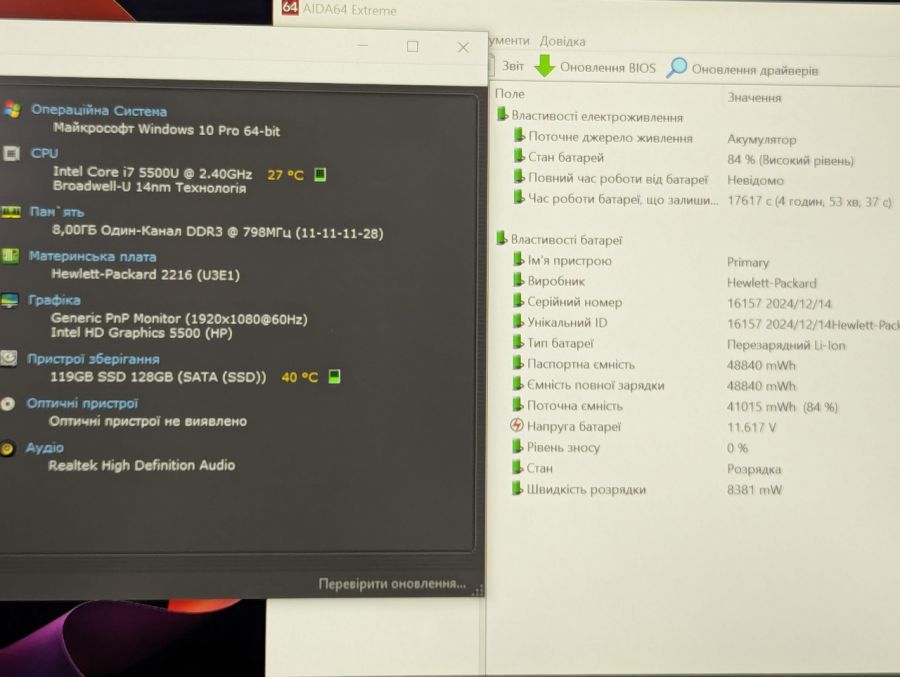Open the Пристрої зберігання section link
The image size is (900, 677).
(x=93, y=359)
